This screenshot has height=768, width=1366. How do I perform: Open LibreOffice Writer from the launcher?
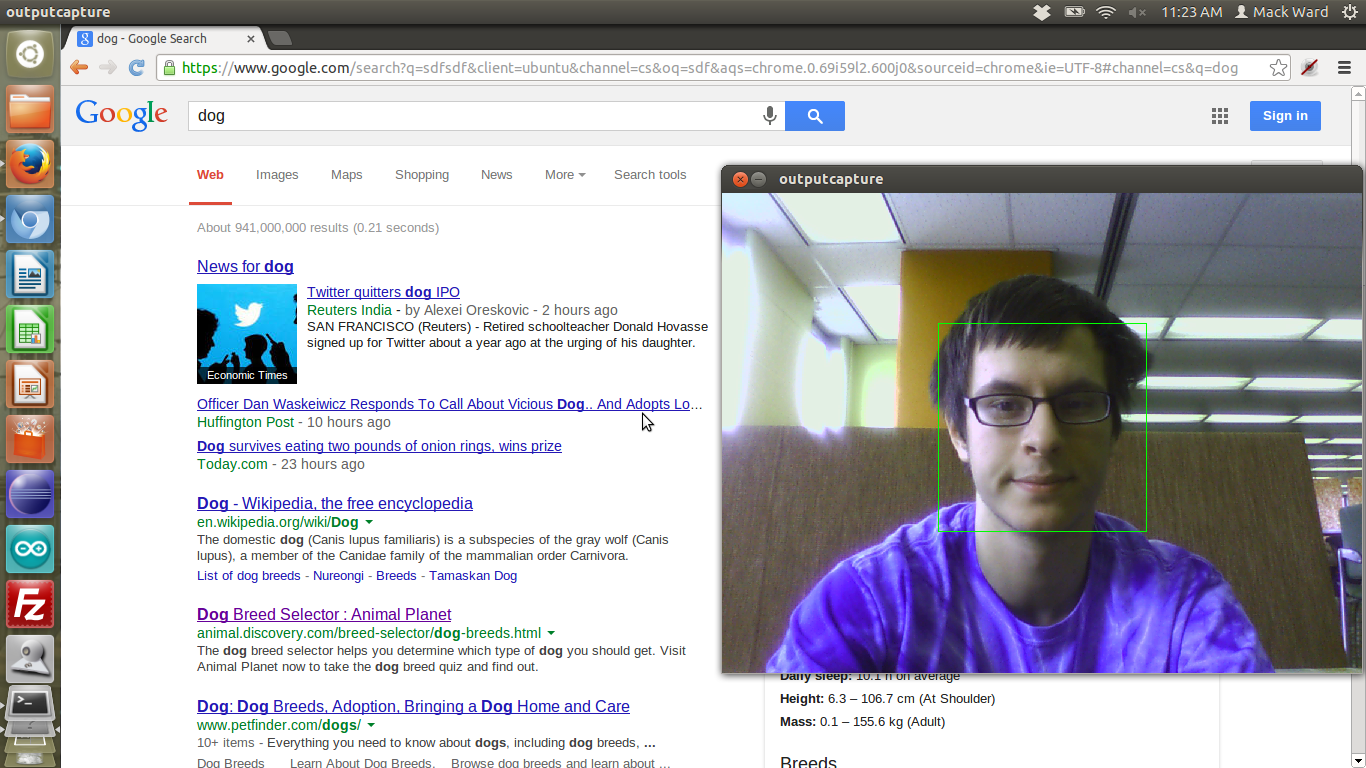30,274
